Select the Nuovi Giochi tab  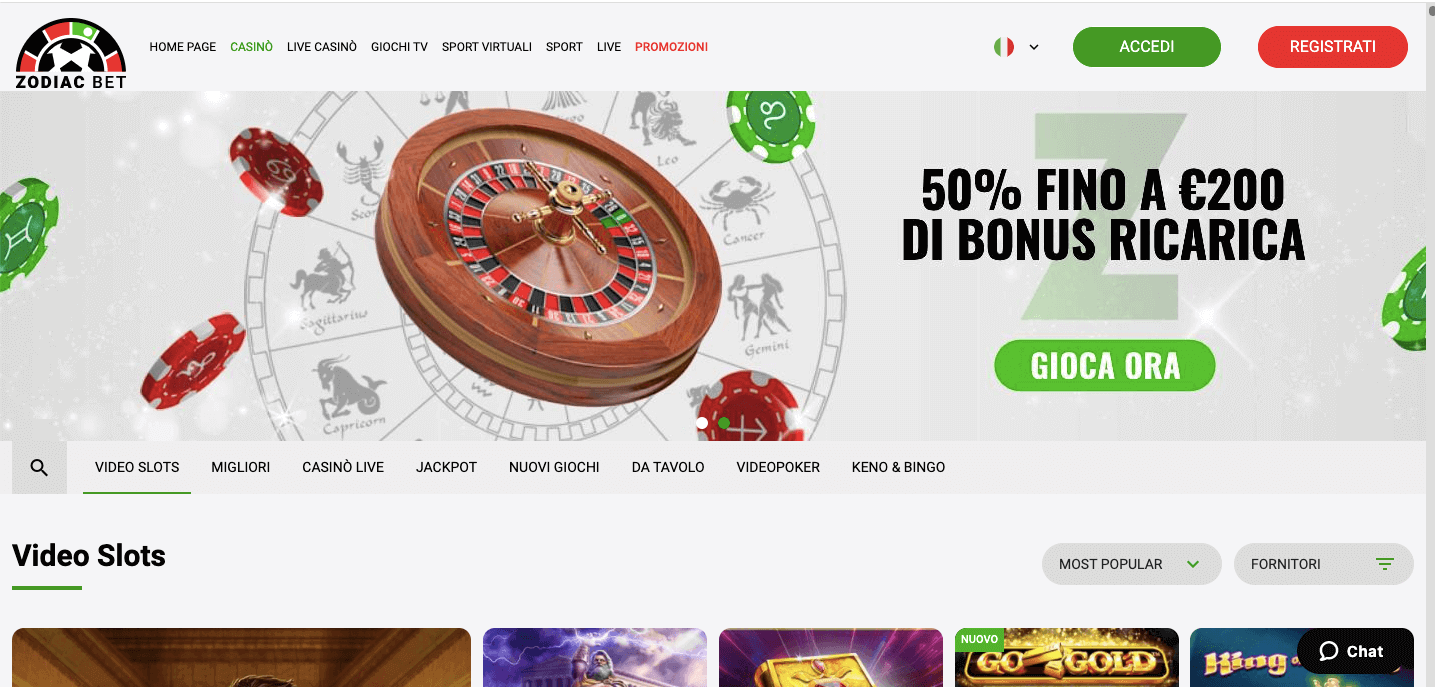(554, 467)
